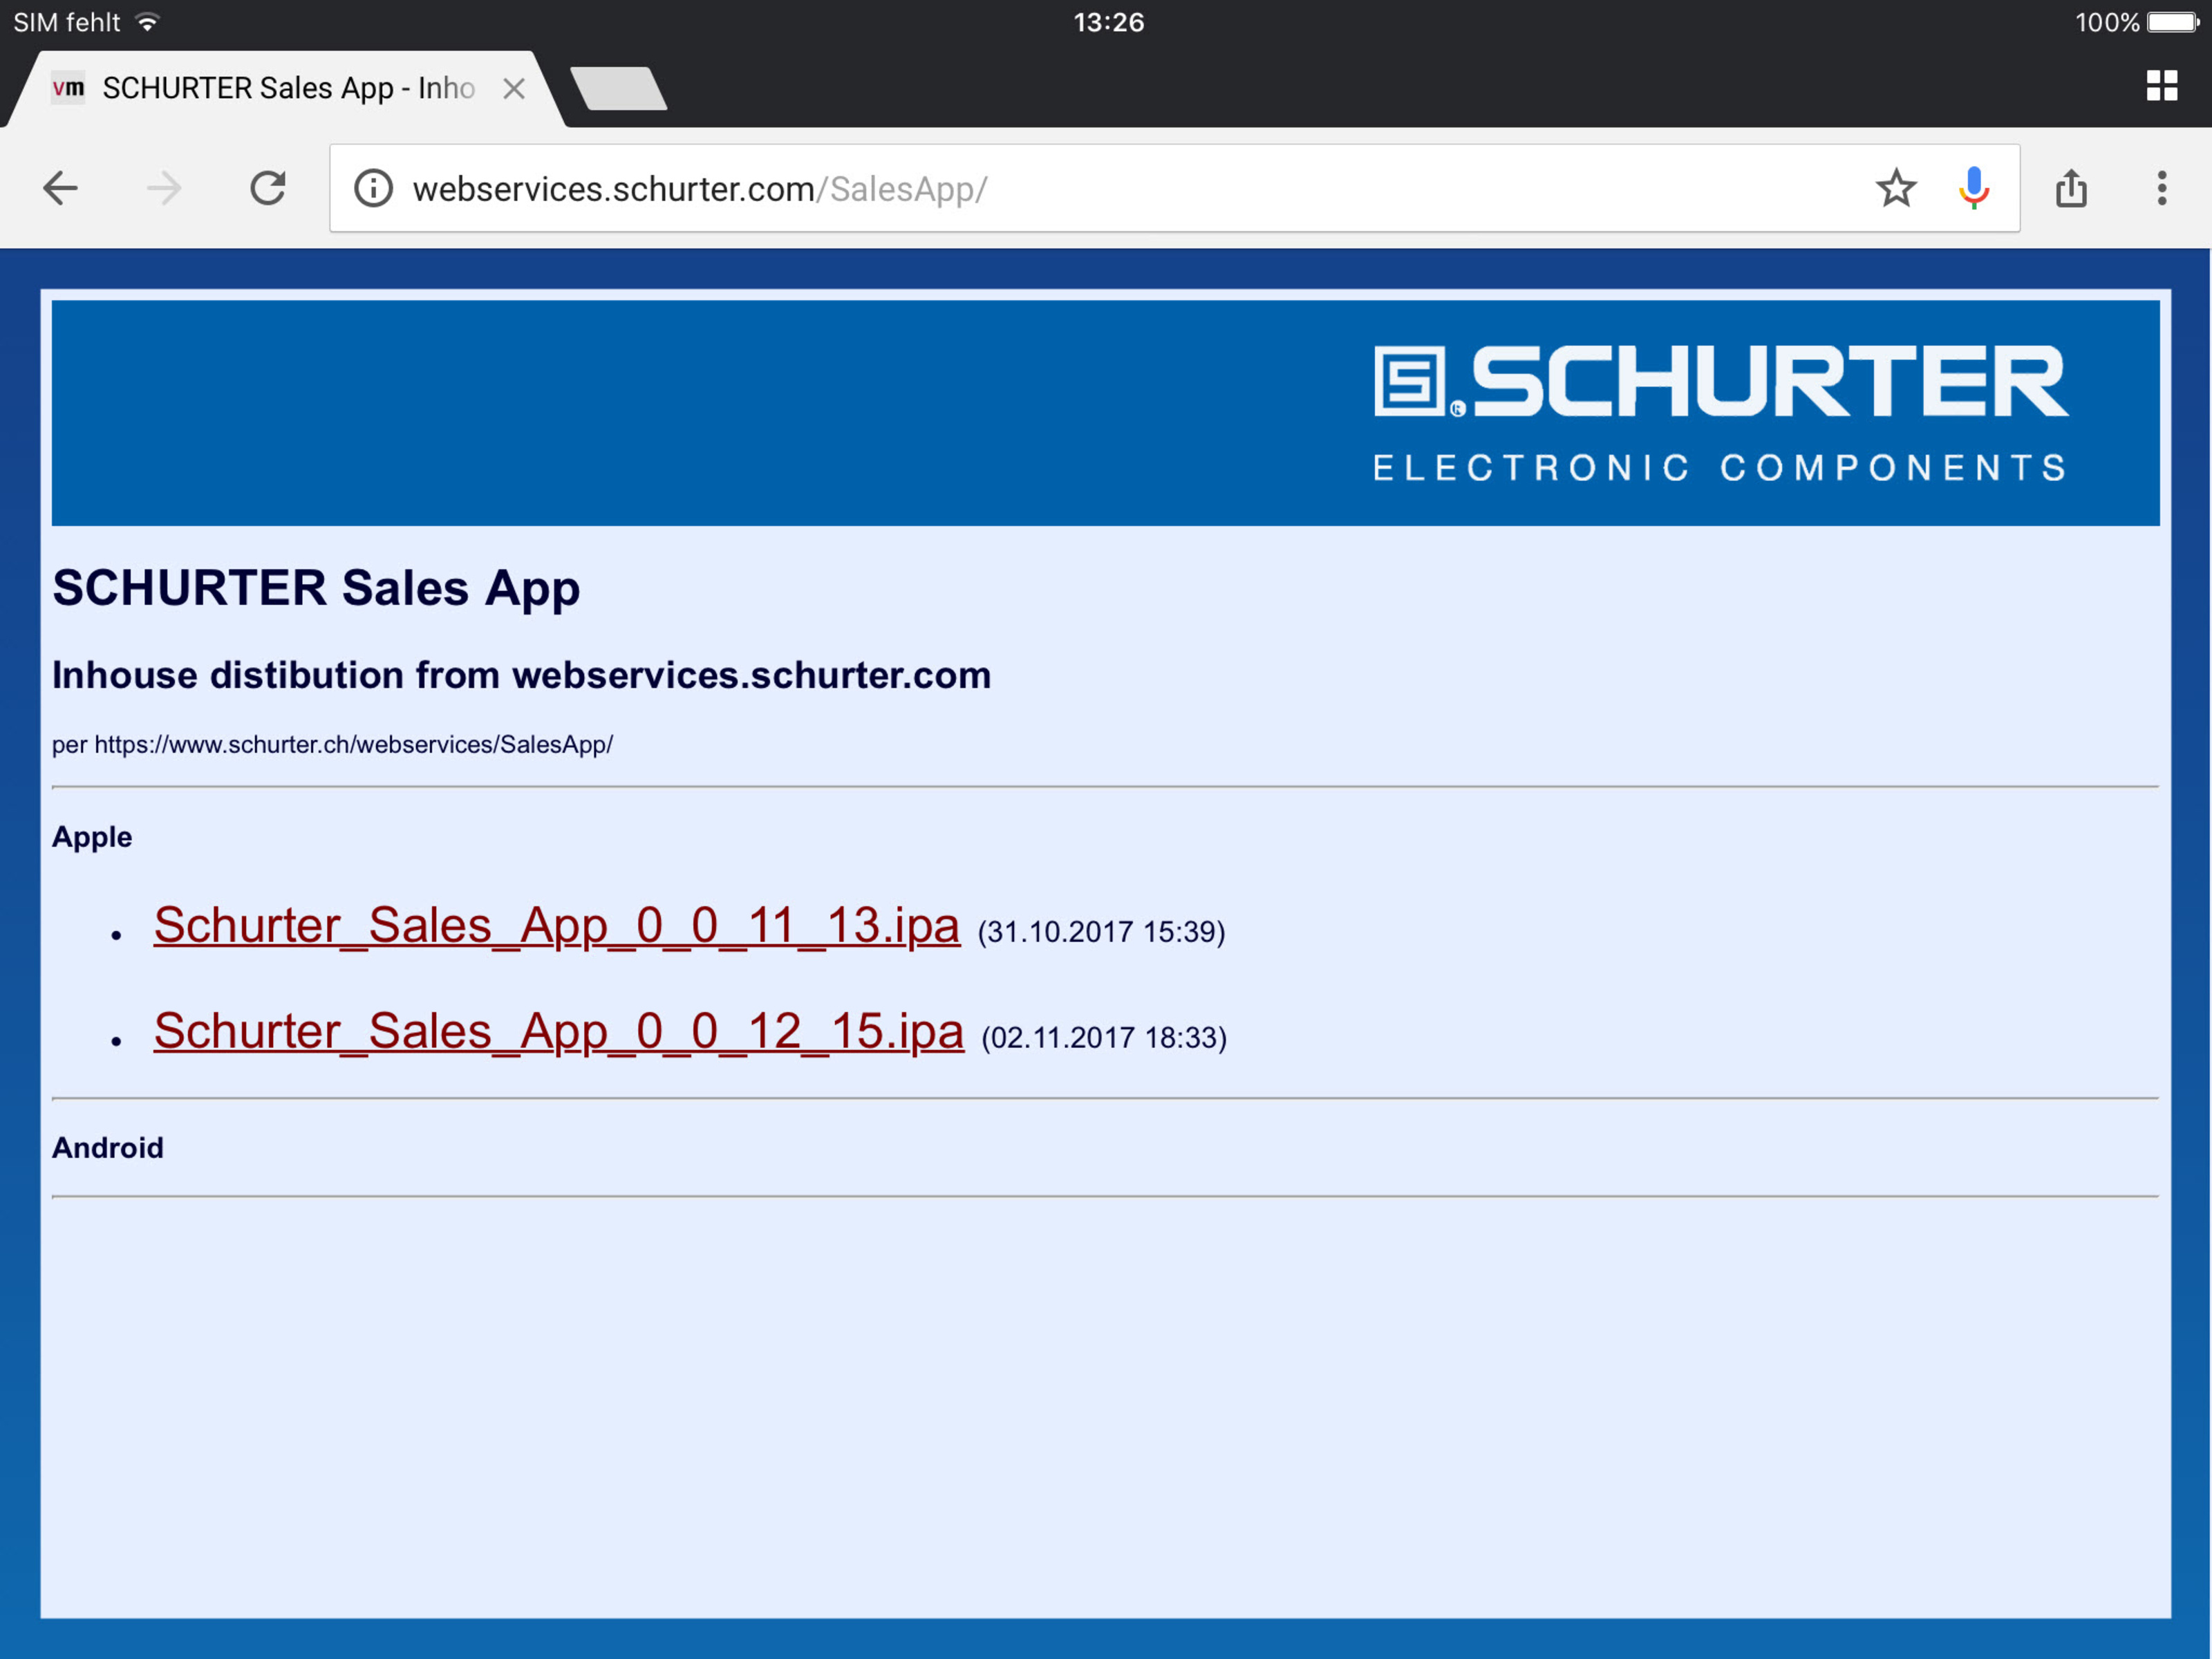Select the SCHURTER Sales App tab
The height and width of the screenshot is (1659, 2212).
[x=285, y=88]
